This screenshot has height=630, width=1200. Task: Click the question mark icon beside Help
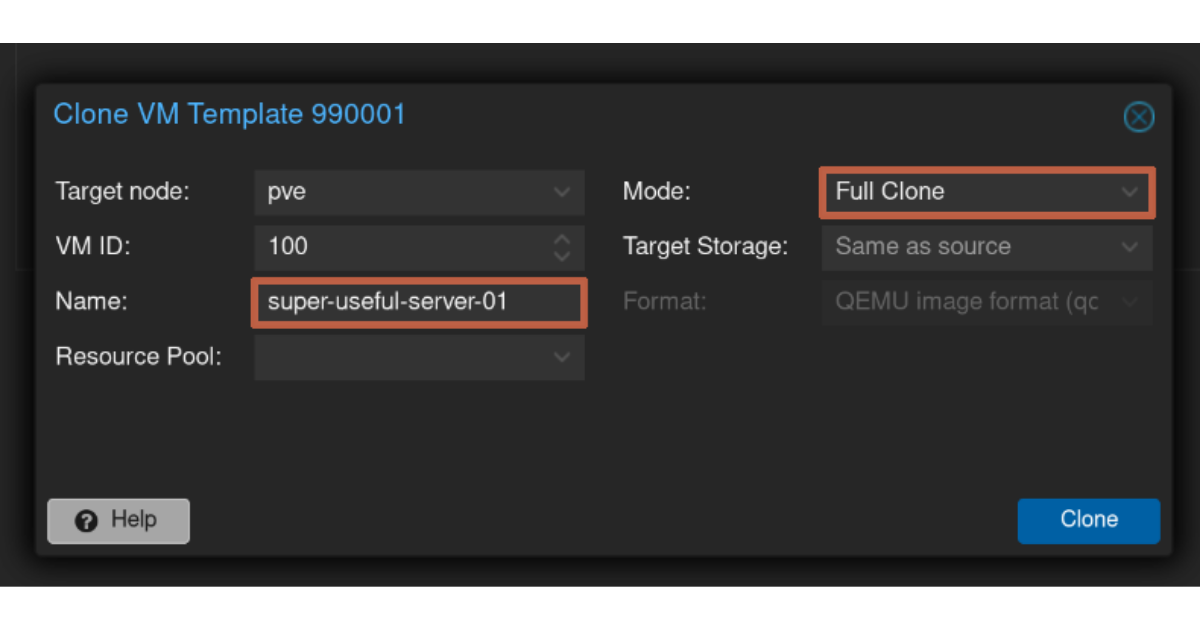pyautogui.click(x=87, y=521)
